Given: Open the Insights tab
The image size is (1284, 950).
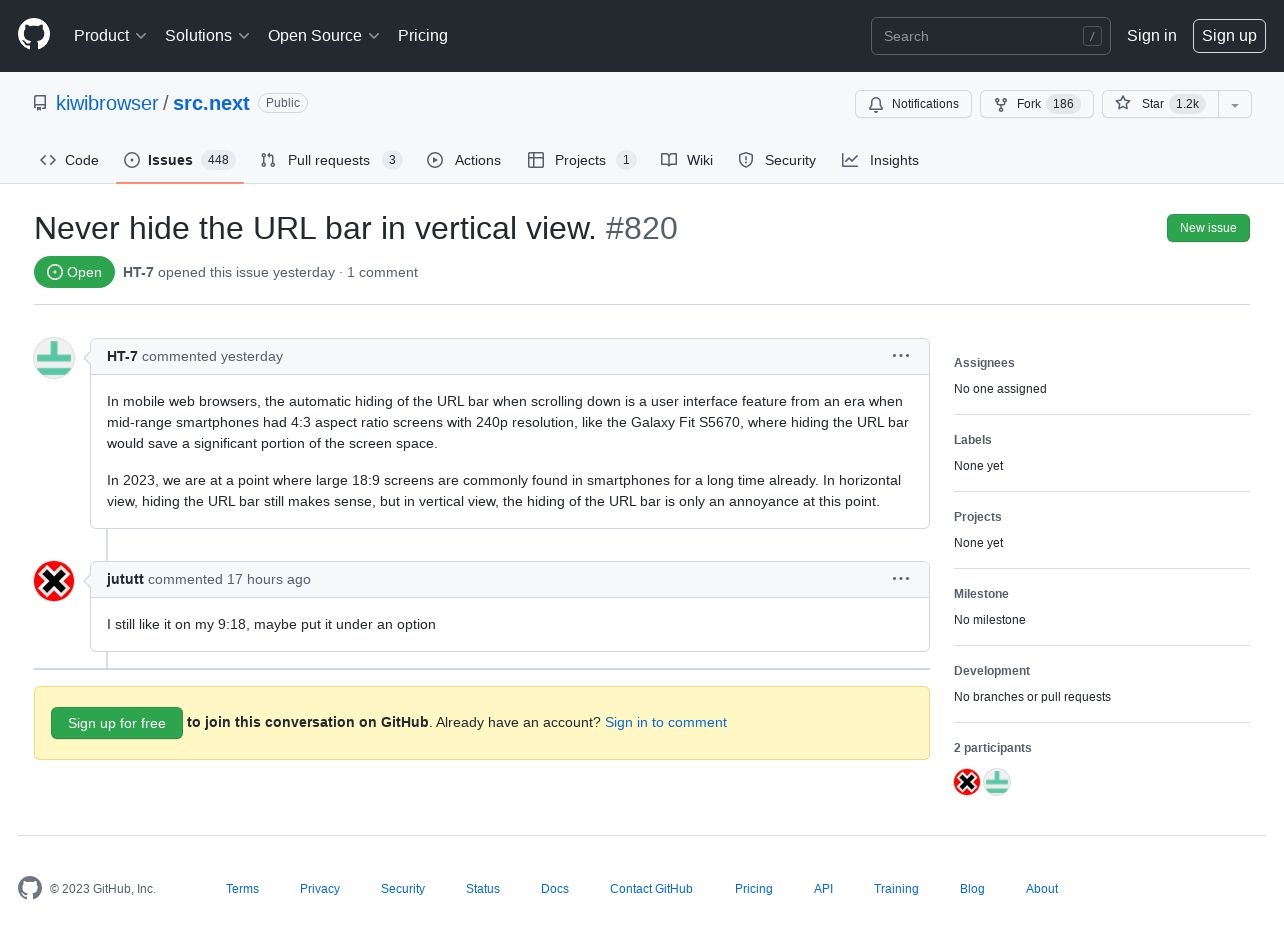Looking at the screenshot, I should 880,160.
